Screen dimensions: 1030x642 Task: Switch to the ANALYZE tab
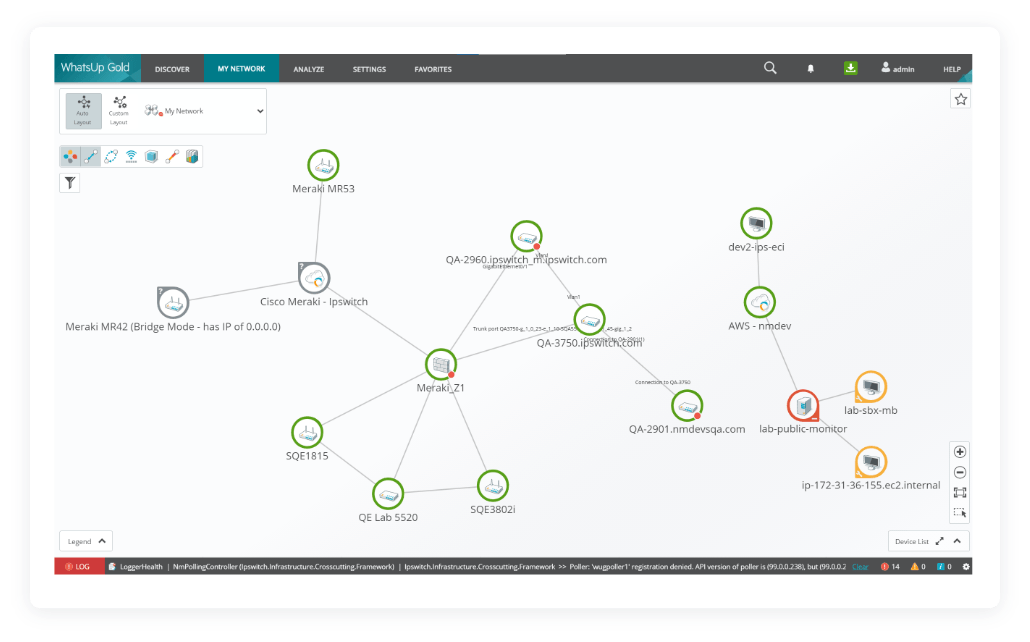308,68
